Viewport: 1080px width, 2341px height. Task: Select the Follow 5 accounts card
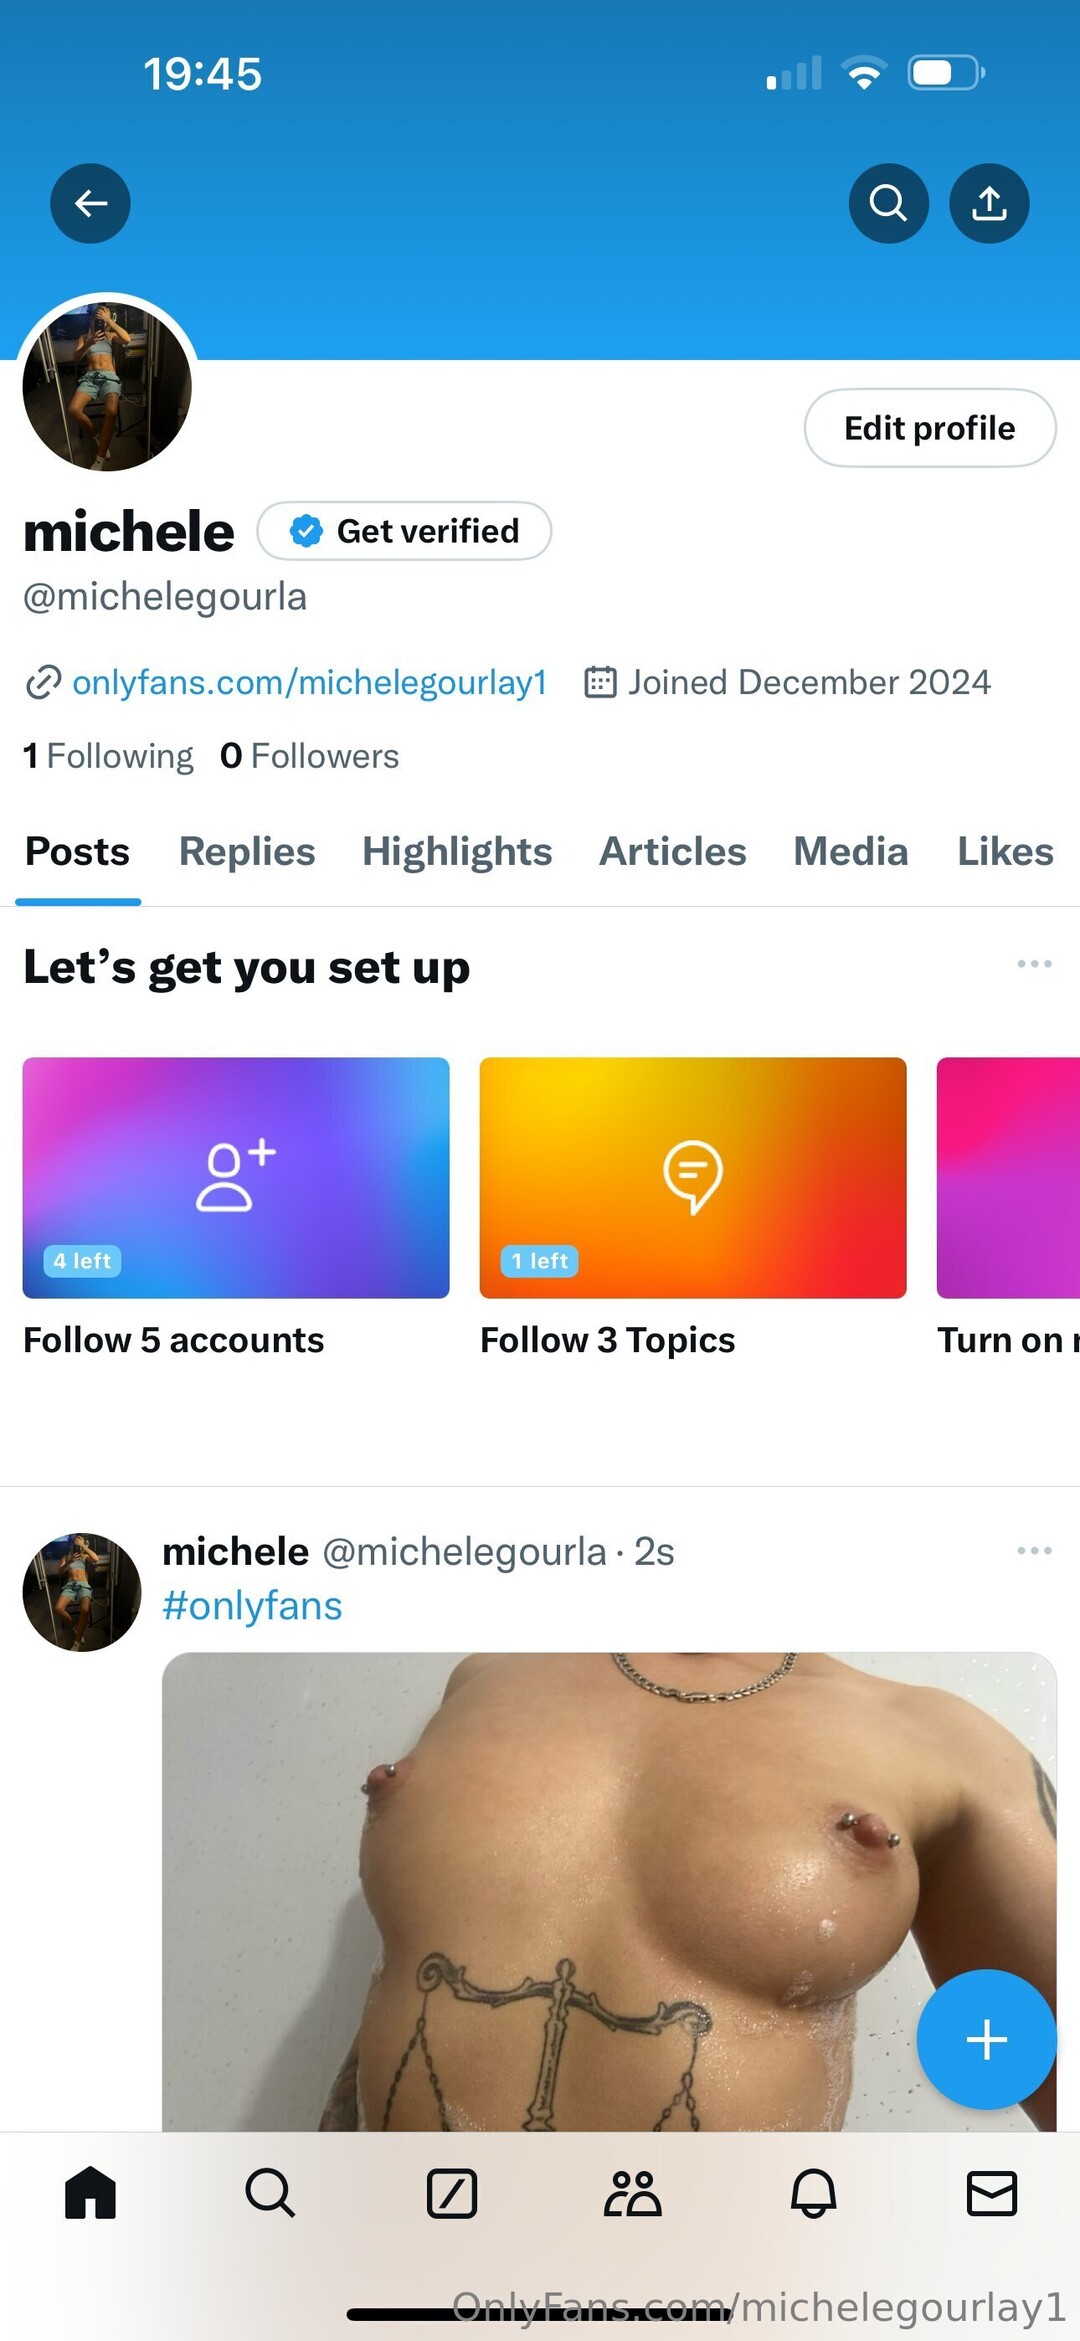(x=236, y=1178)
